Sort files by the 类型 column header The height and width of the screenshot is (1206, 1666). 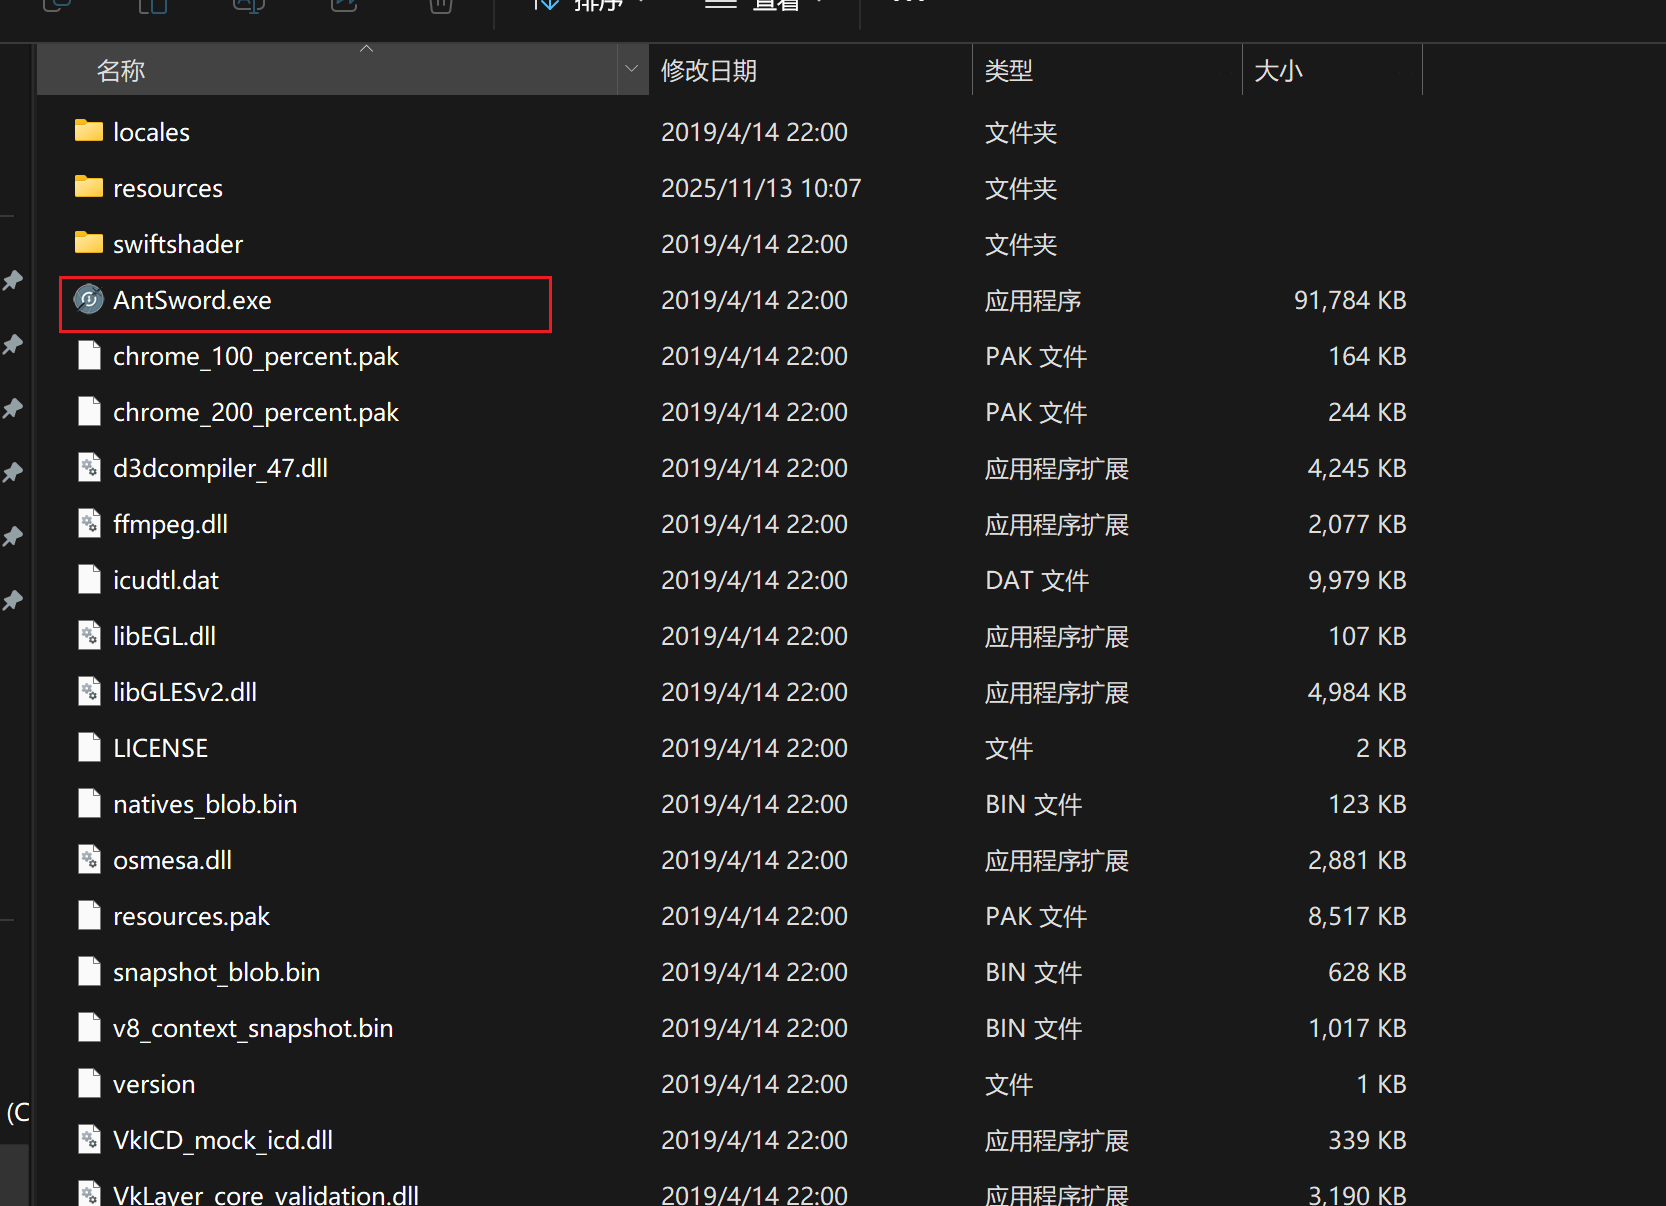click(x=1107, y=70)
